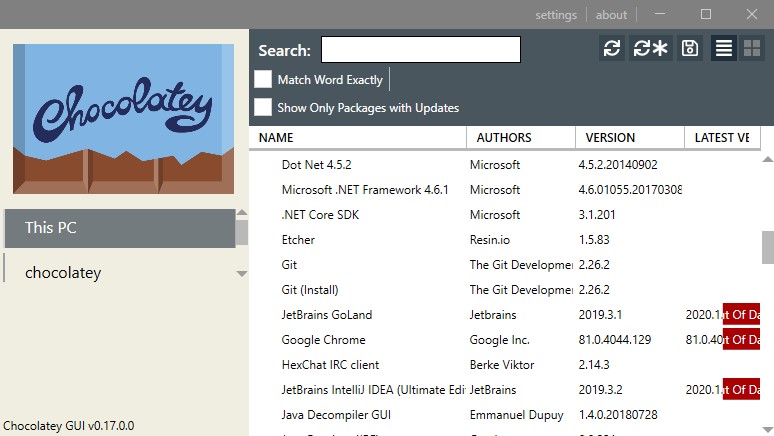Click Emmanuel Dupuy author cell
The width and height of the screenshot is (774, 436).
pos(516,415)
